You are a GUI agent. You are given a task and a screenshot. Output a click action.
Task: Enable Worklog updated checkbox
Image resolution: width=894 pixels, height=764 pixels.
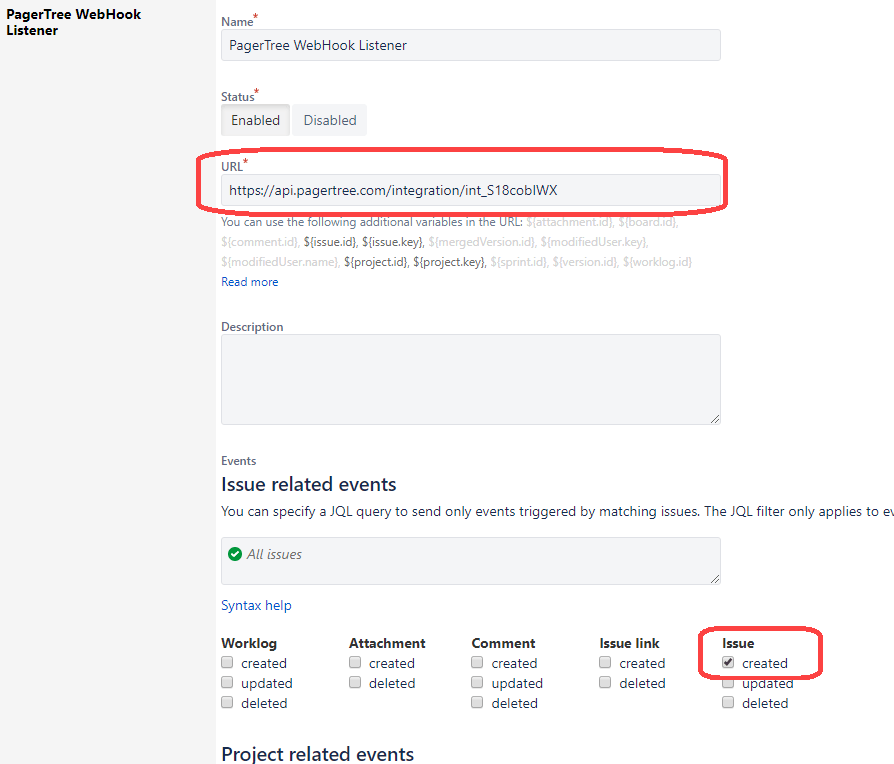coord(227,683)
